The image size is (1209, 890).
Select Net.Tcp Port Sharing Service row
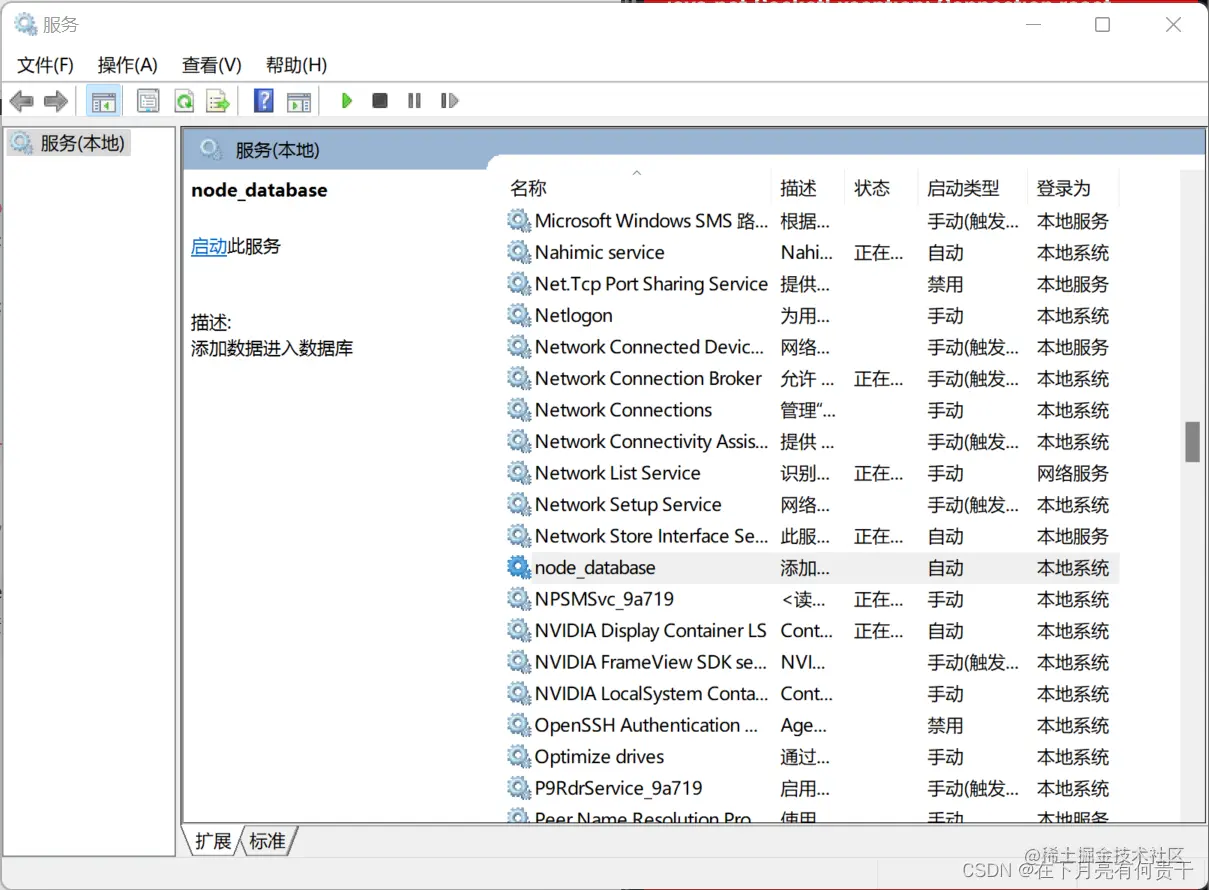(x=812, y=284)
